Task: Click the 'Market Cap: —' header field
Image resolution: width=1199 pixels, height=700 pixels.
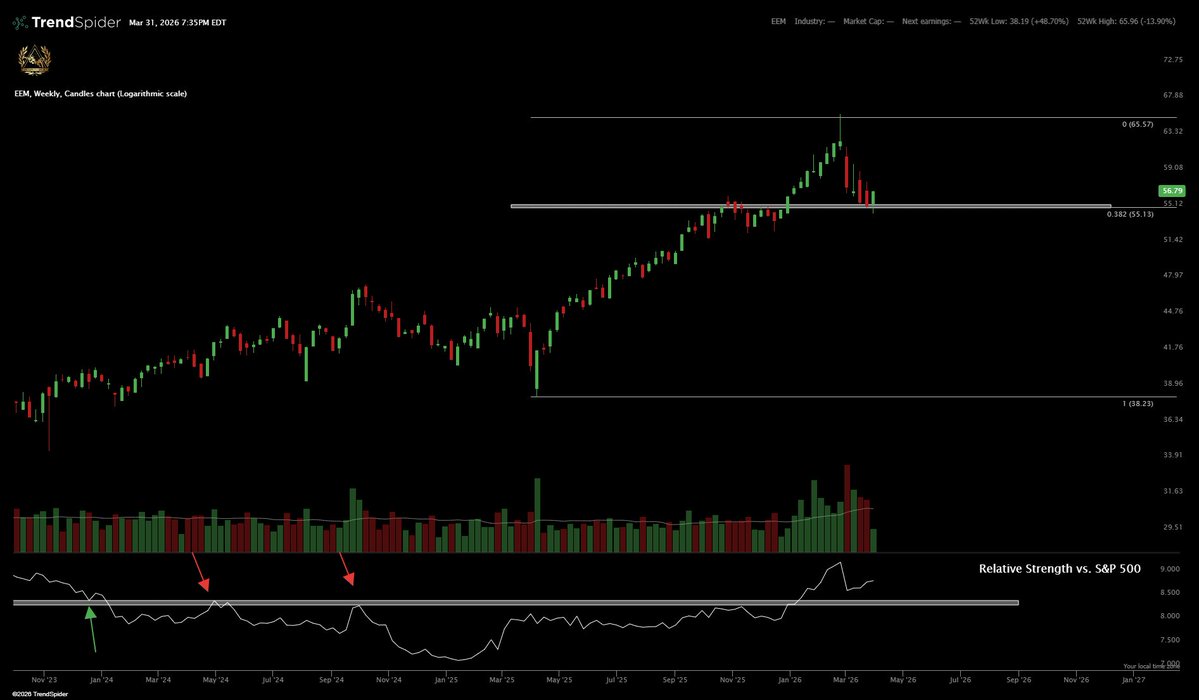Action: click(868, 21)
